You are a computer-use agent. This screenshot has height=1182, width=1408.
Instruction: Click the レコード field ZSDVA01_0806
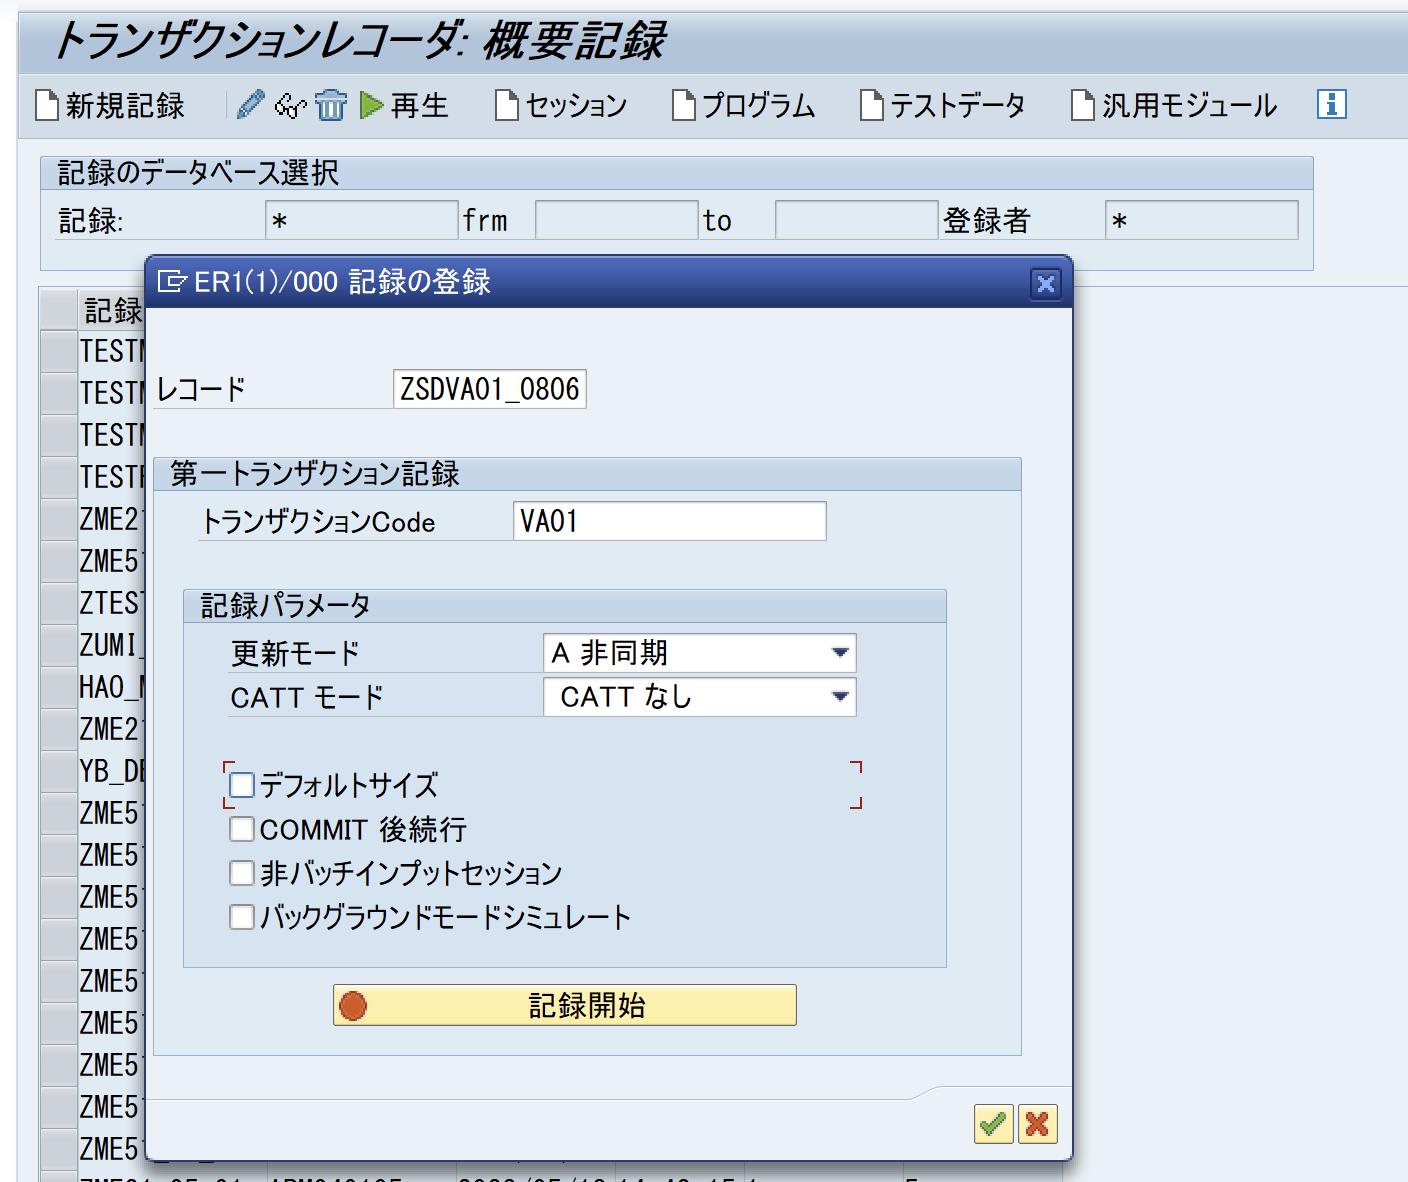coord(489,389)
